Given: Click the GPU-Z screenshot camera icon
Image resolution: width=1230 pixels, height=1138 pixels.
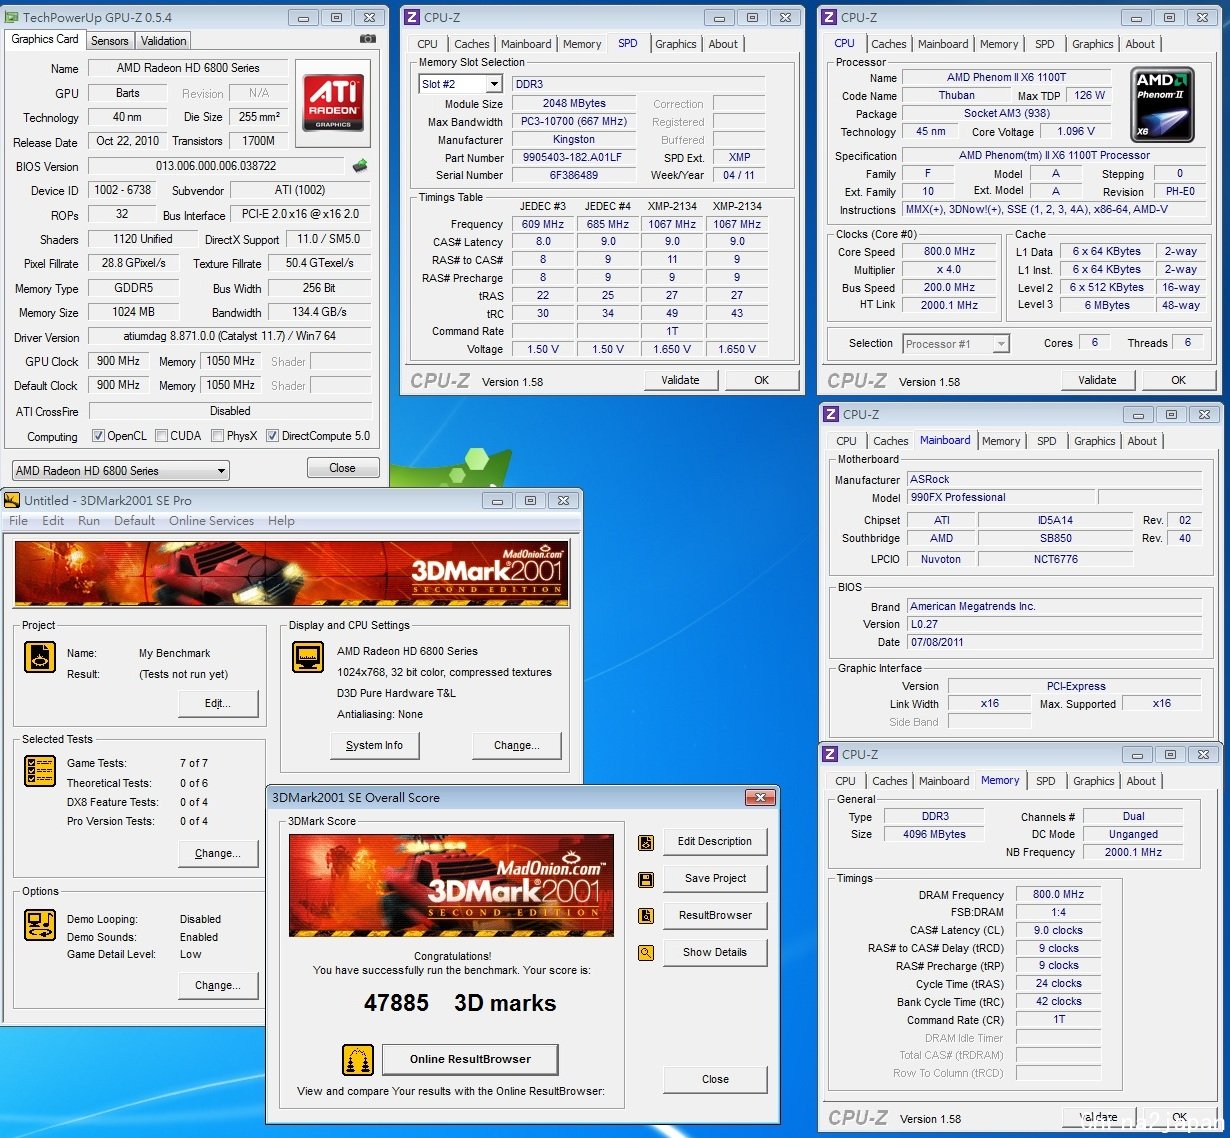Looking at the screenshot, I should click(x=368, y=38).
